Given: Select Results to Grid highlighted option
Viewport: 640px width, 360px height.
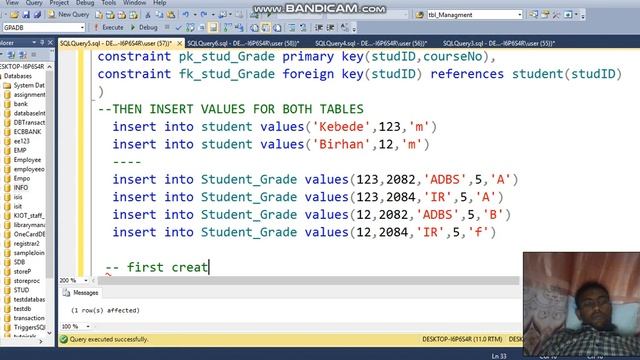Looking at the screenshot, I should point(266,28).
